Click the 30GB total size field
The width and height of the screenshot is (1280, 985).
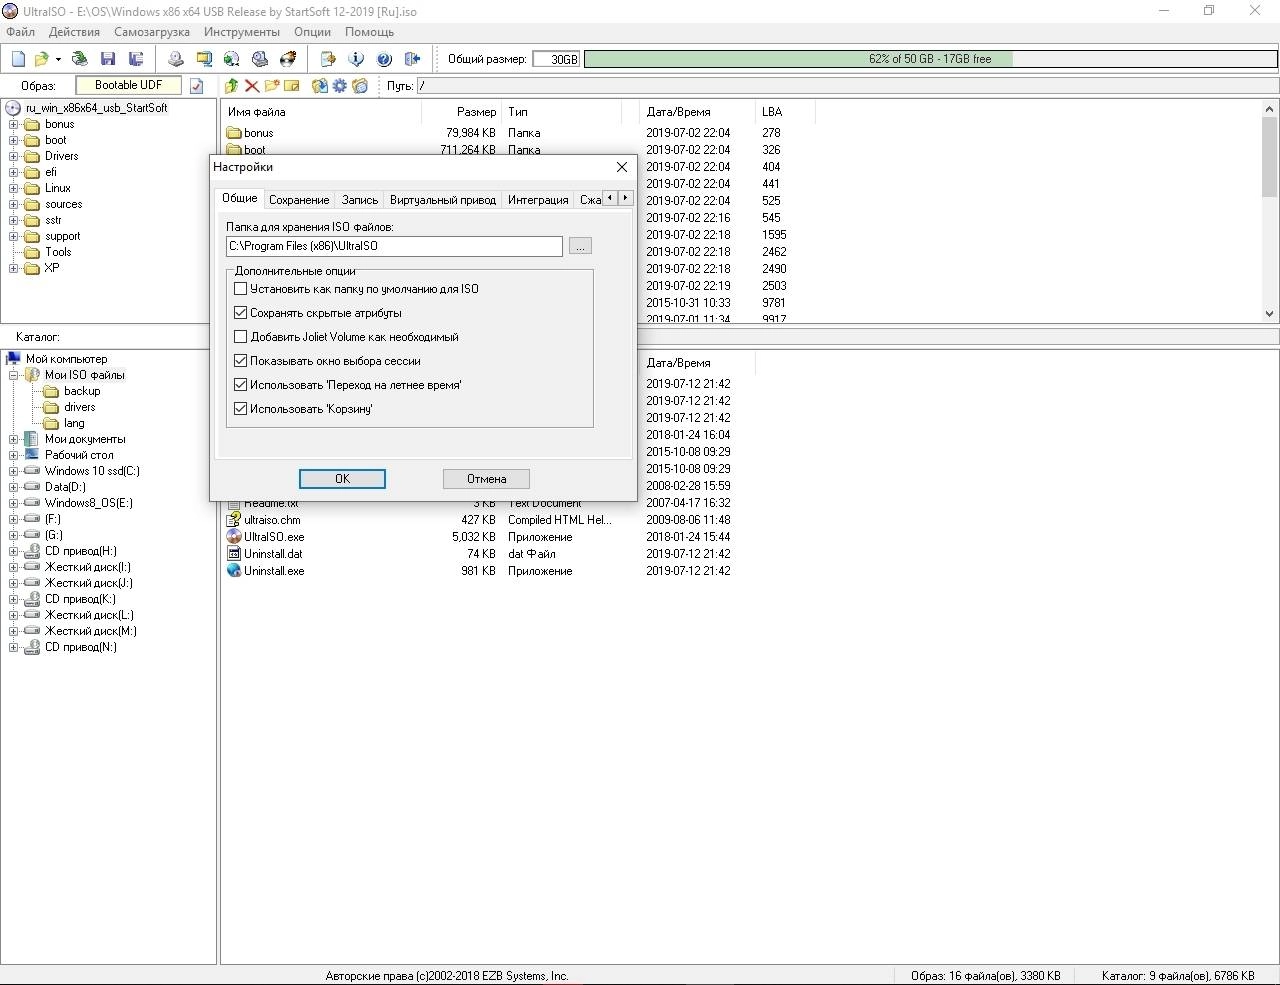[x=556, y=59]
